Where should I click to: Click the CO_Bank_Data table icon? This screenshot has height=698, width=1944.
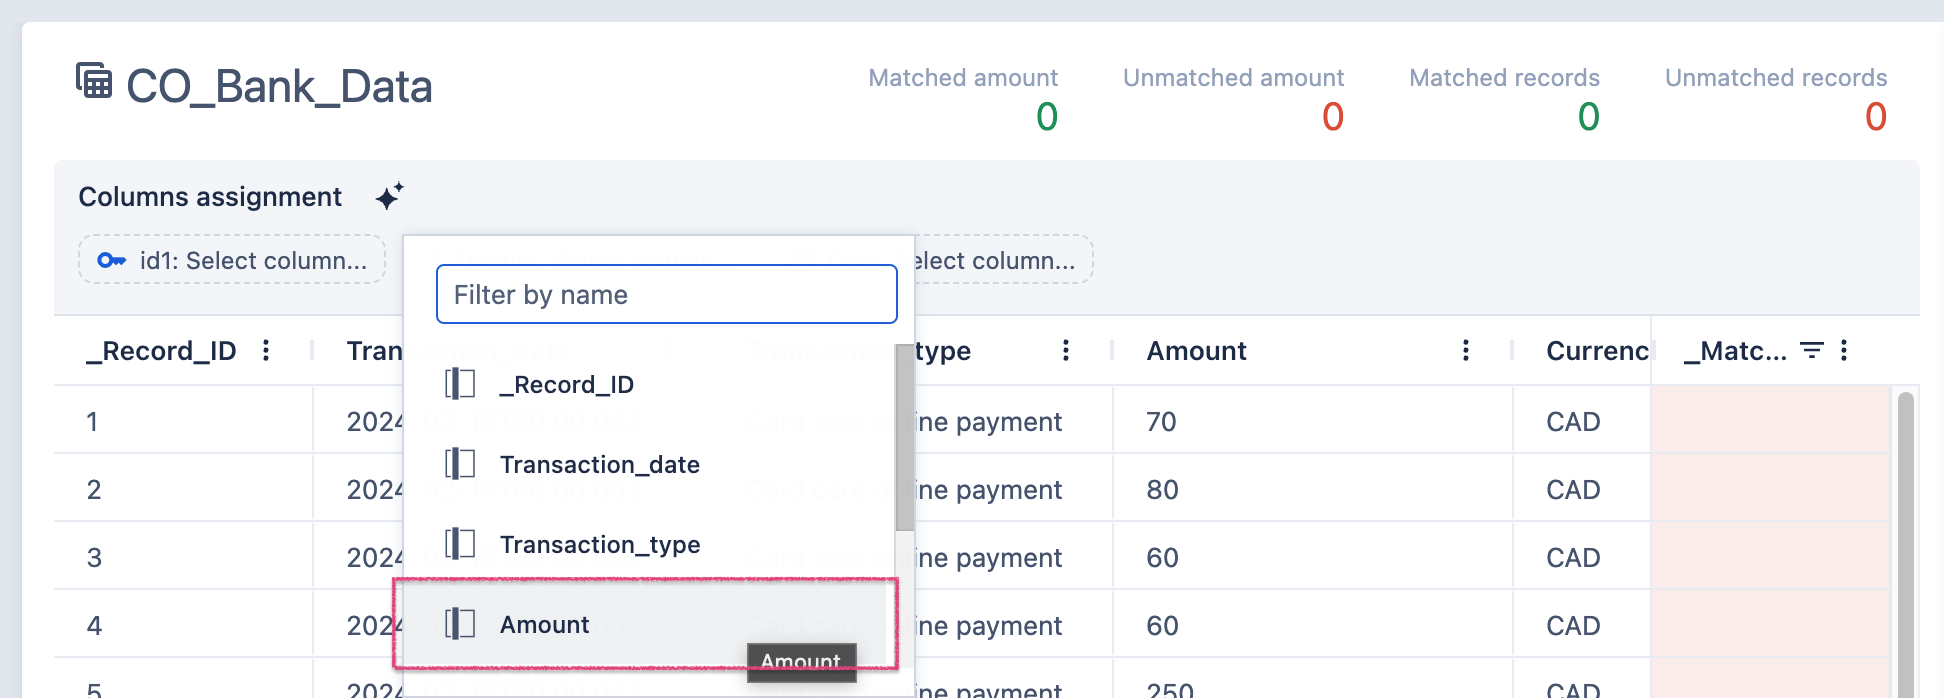click(94, 81)
